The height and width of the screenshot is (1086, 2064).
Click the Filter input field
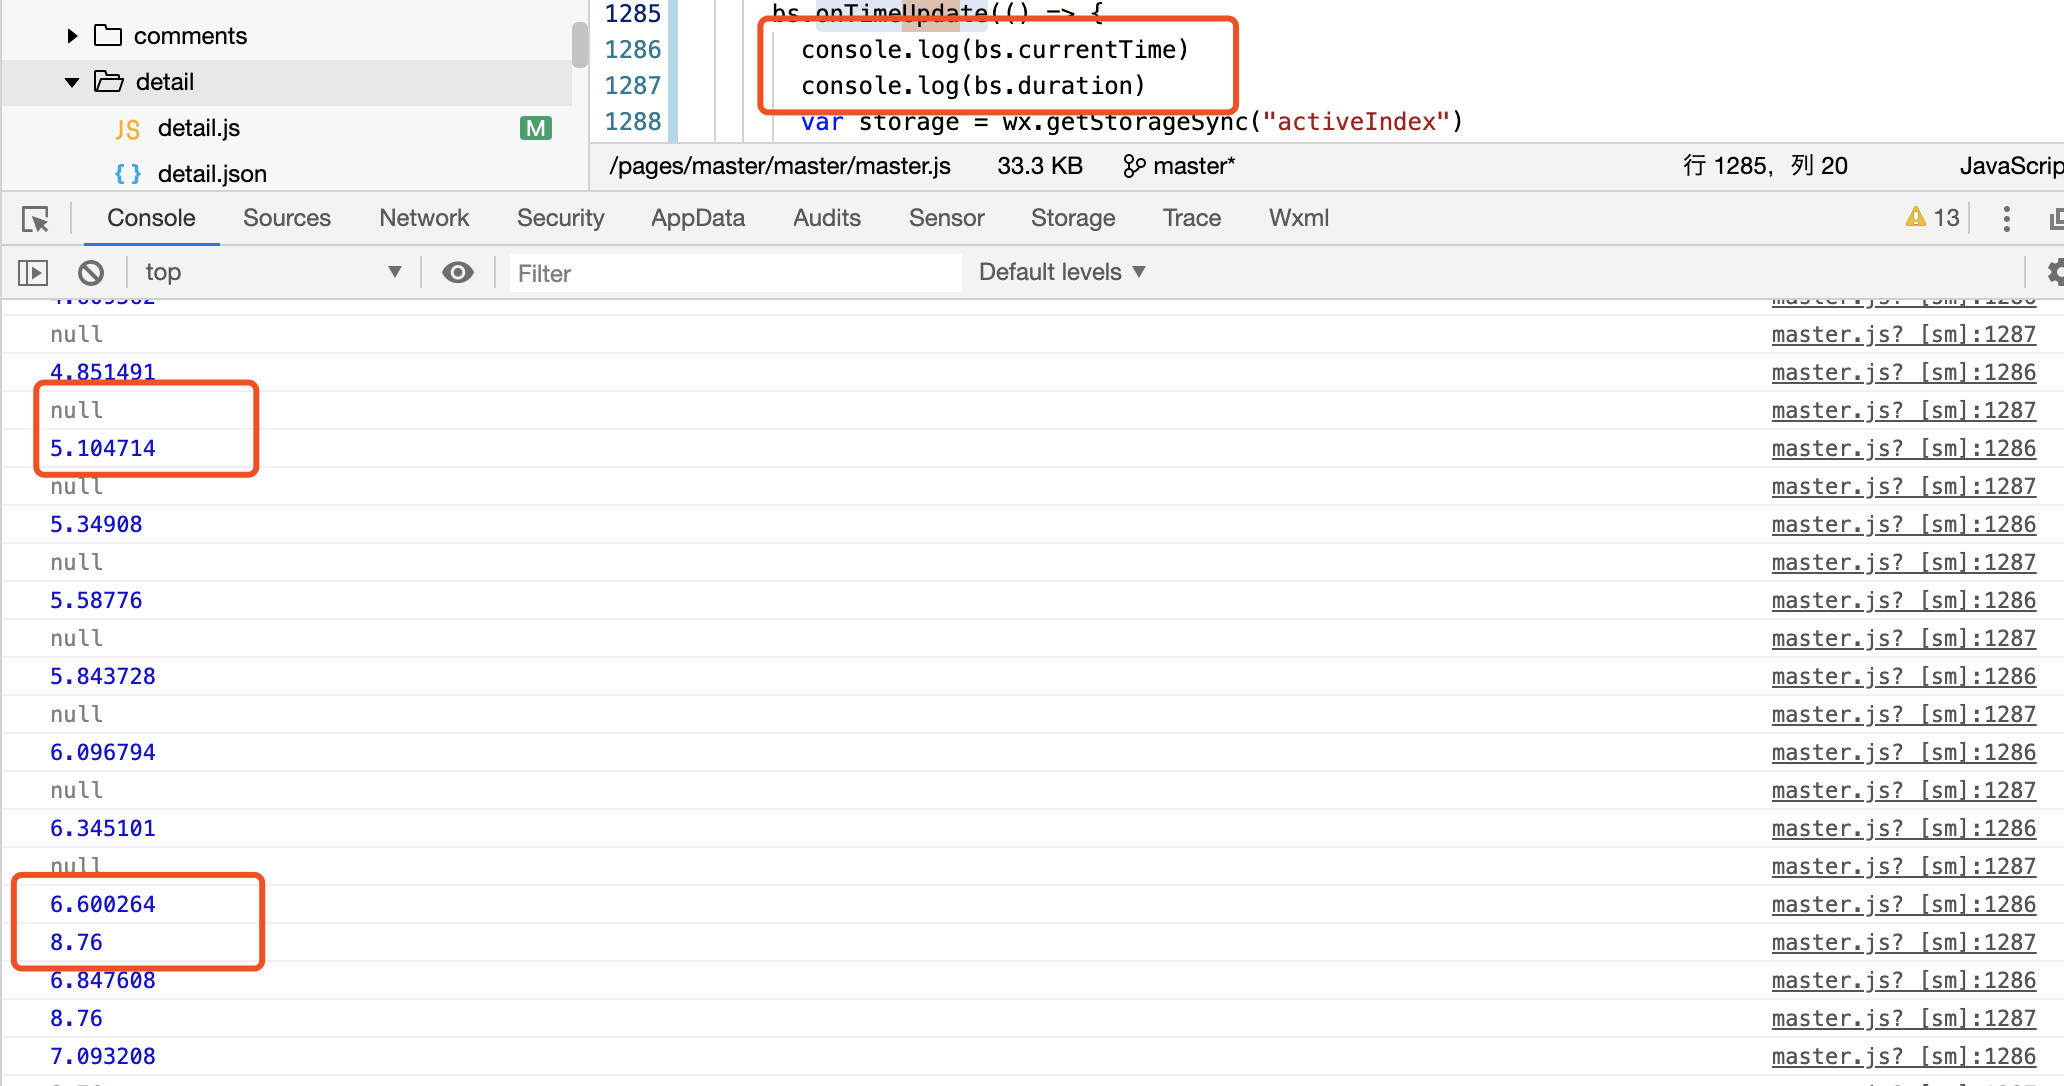735,273
